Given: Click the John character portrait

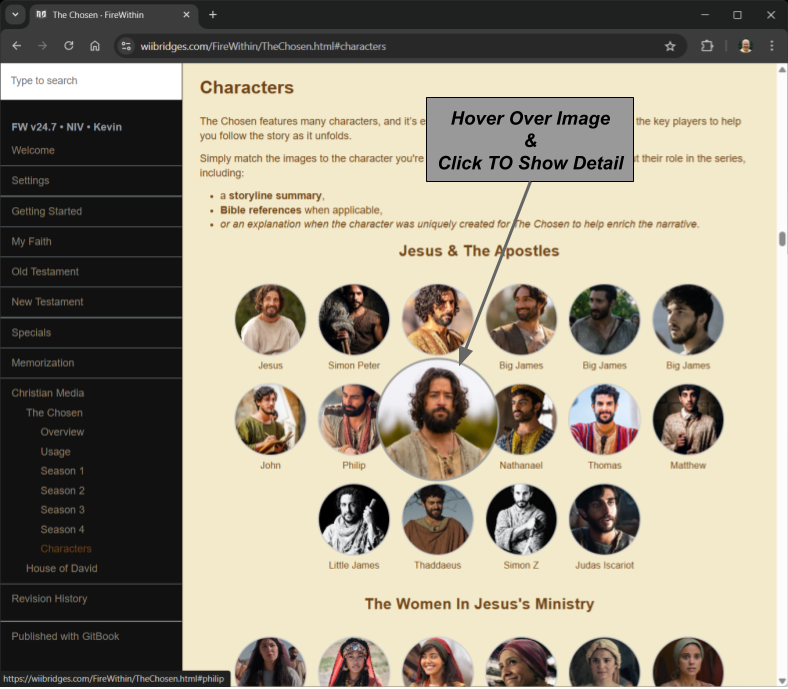Looking at the screenshot, I should (x=270, y=420).
